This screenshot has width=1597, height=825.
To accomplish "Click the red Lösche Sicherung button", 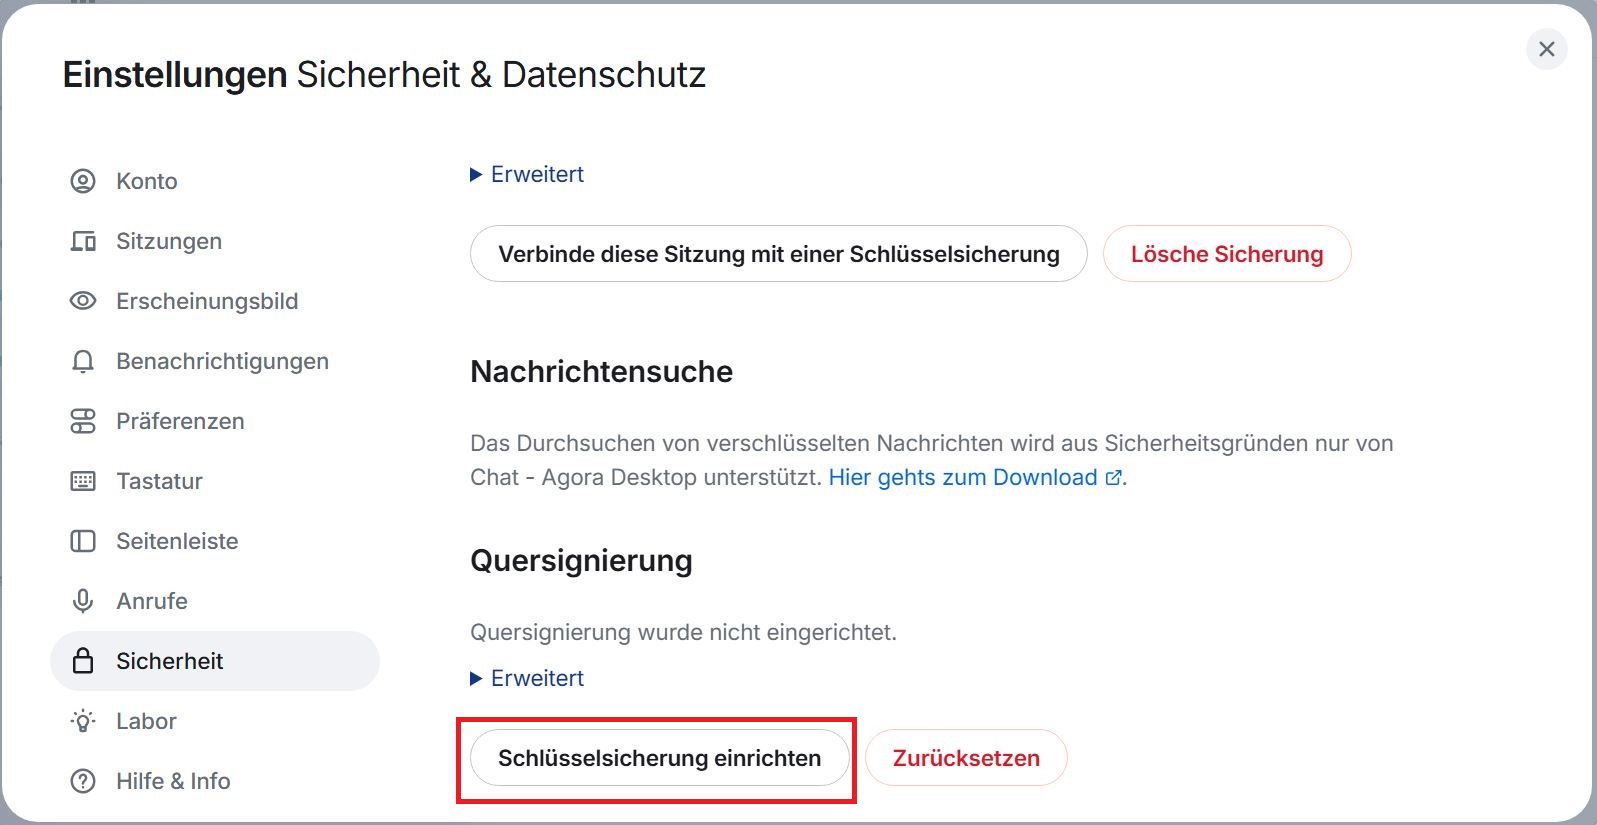I will pos(1227,254).
